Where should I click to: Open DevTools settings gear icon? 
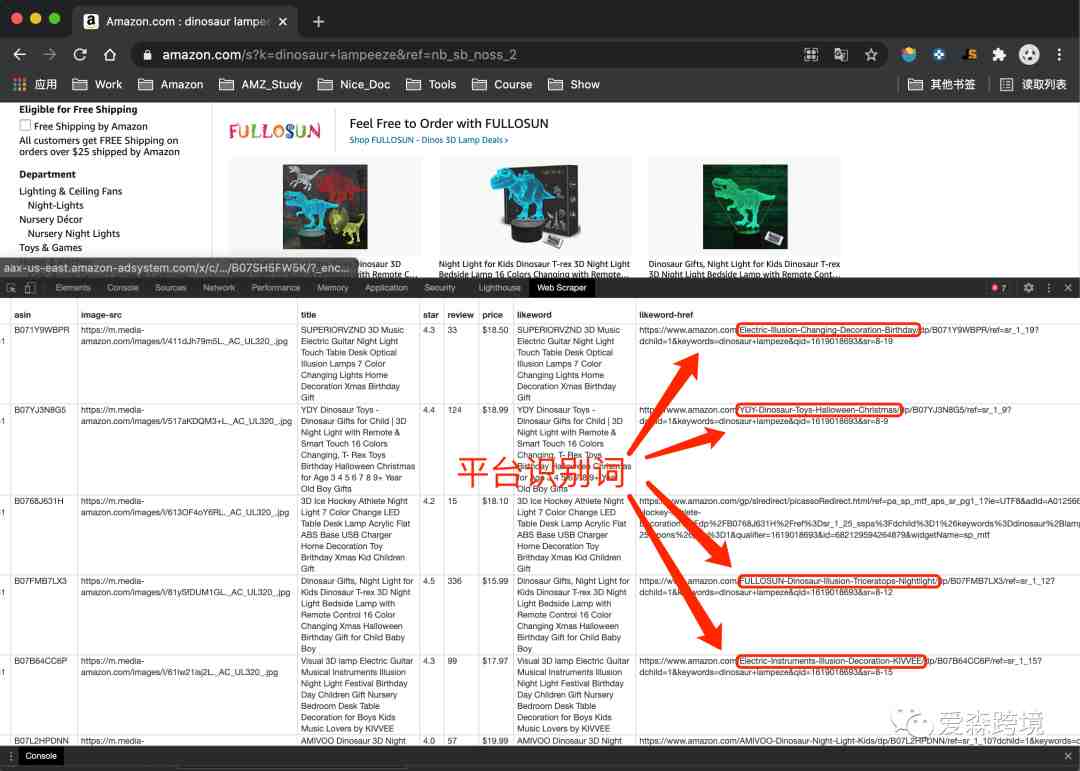(1028, 287)
